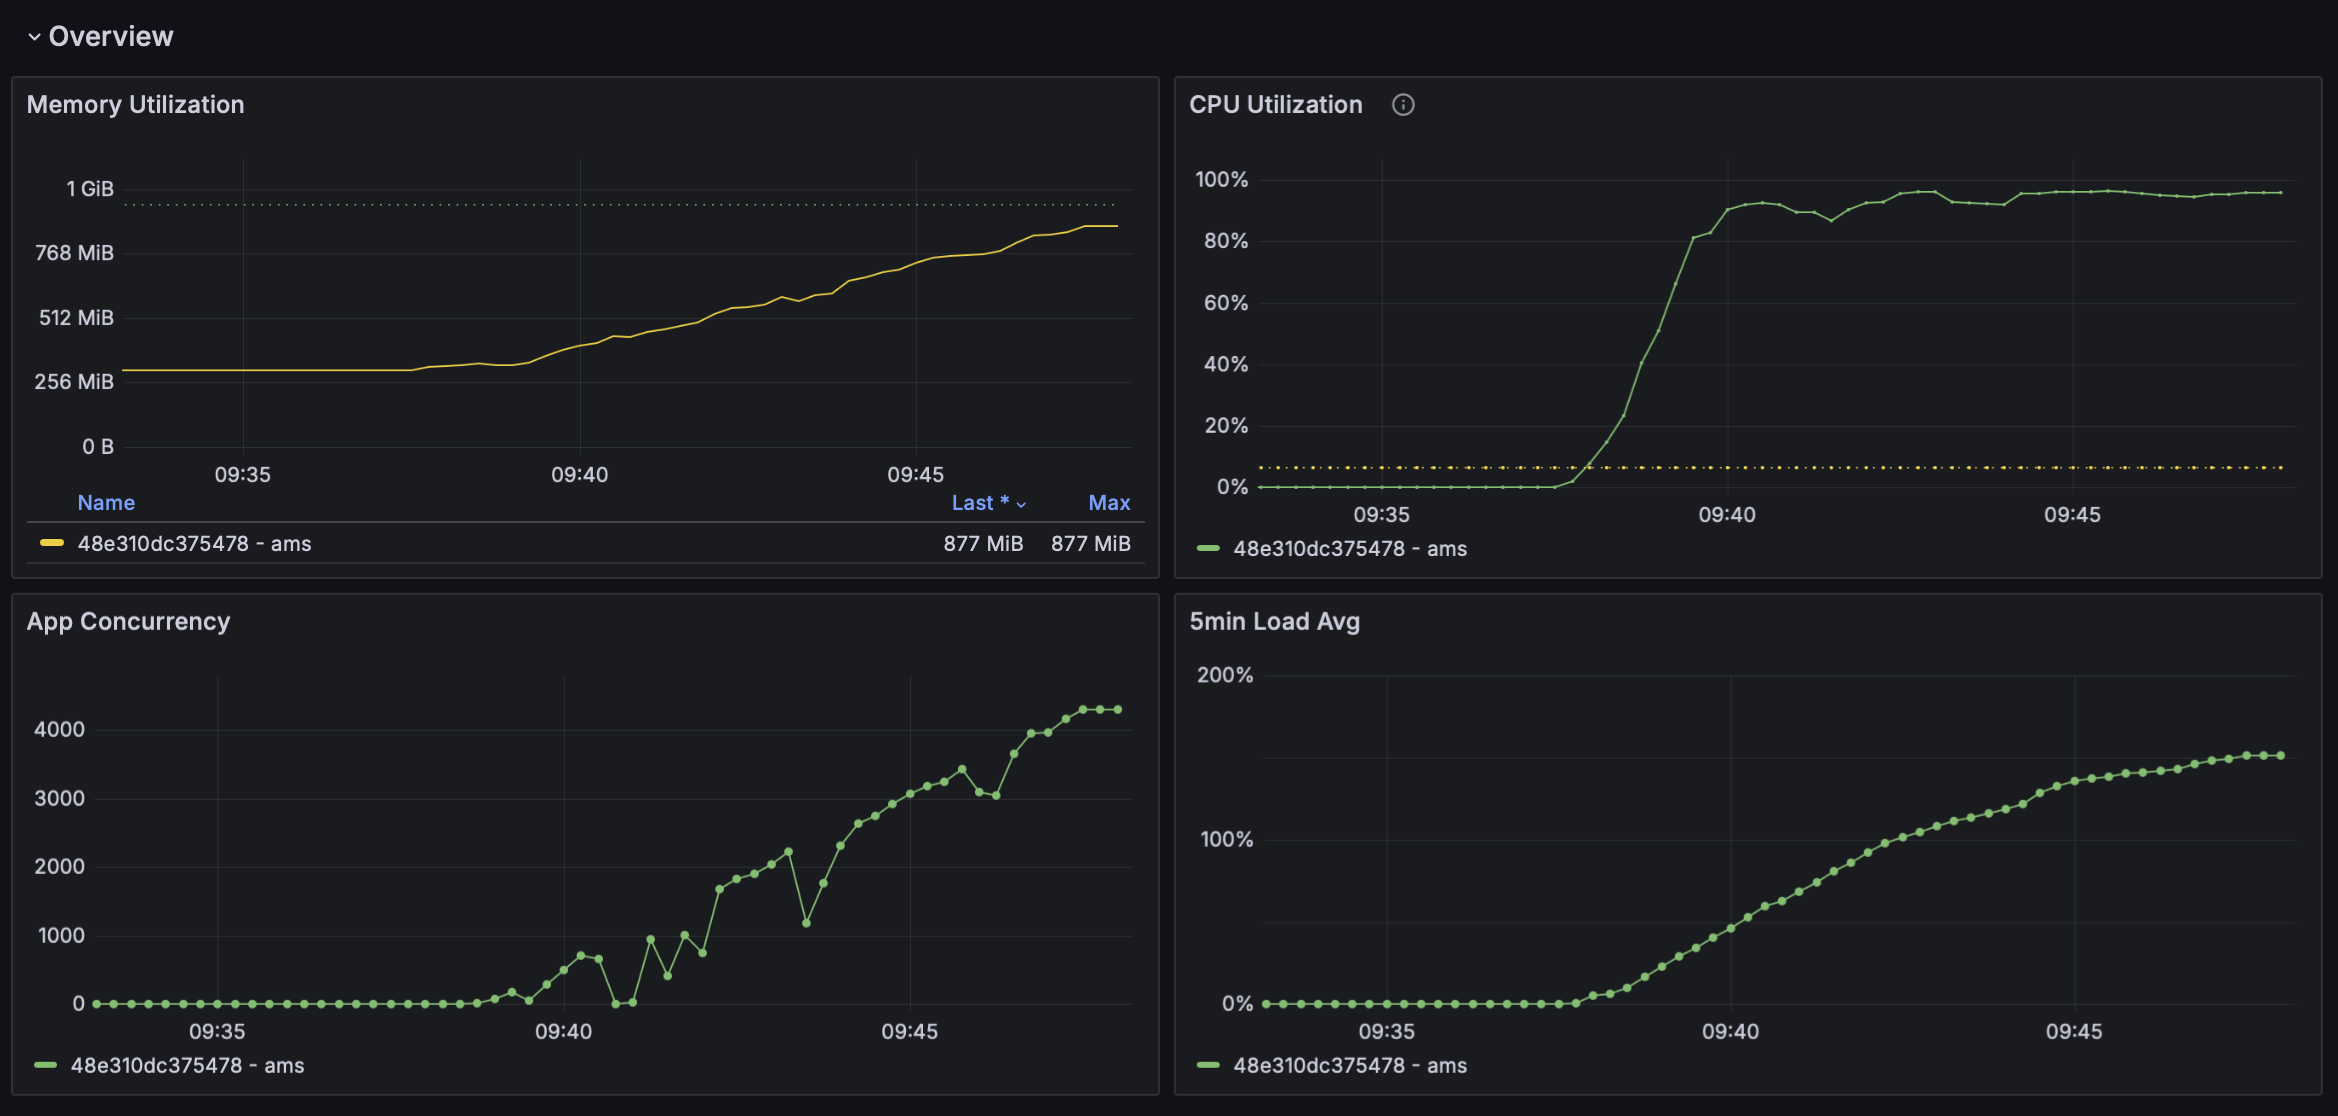Click 5min Load Avg legend swatch

pyautogui.click(x=1208, y=1065)
